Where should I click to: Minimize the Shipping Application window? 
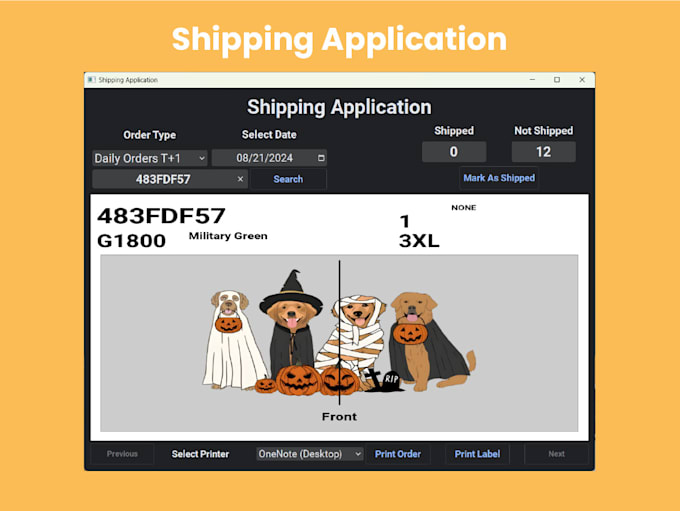tap(532, 80)
